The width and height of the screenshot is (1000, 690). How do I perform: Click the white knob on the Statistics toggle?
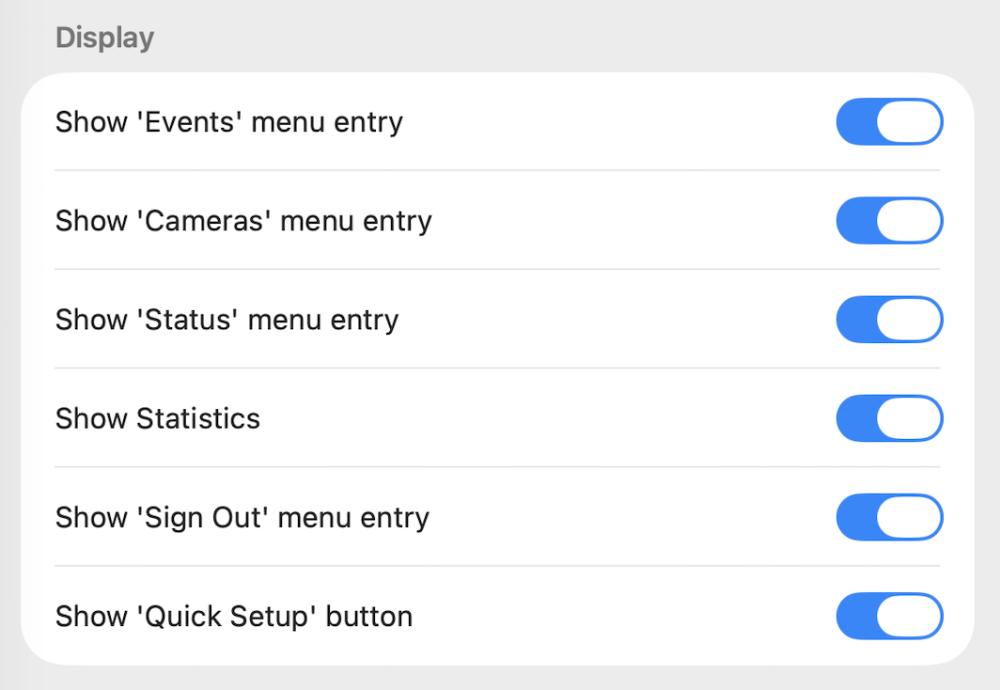tap(909, 418)
